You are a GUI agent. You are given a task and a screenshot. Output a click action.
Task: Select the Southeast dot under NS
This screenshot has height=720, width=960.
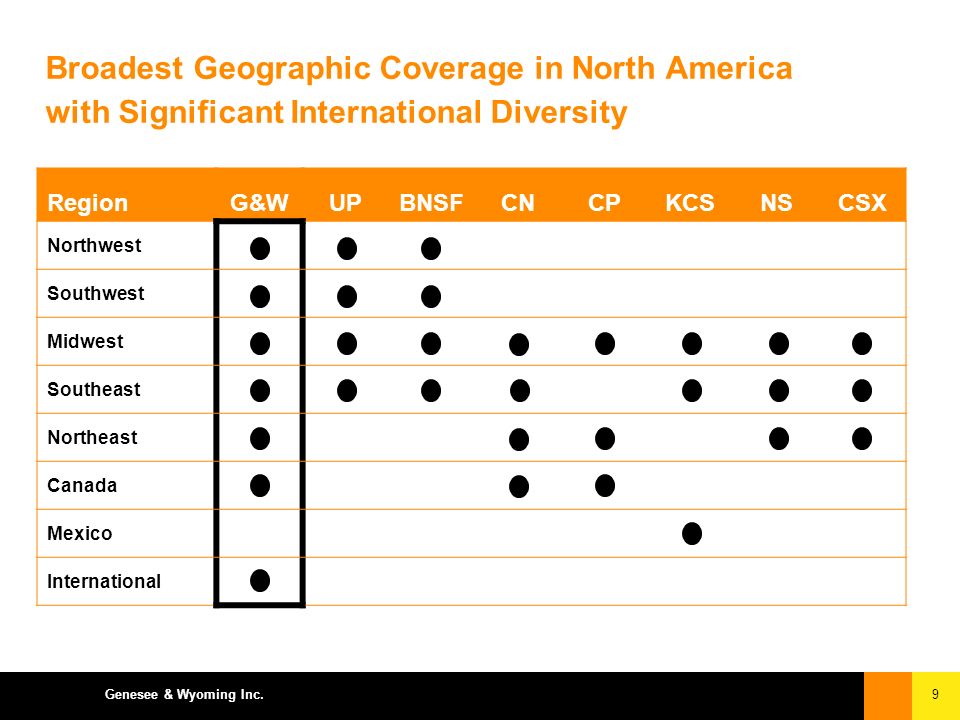779,391
